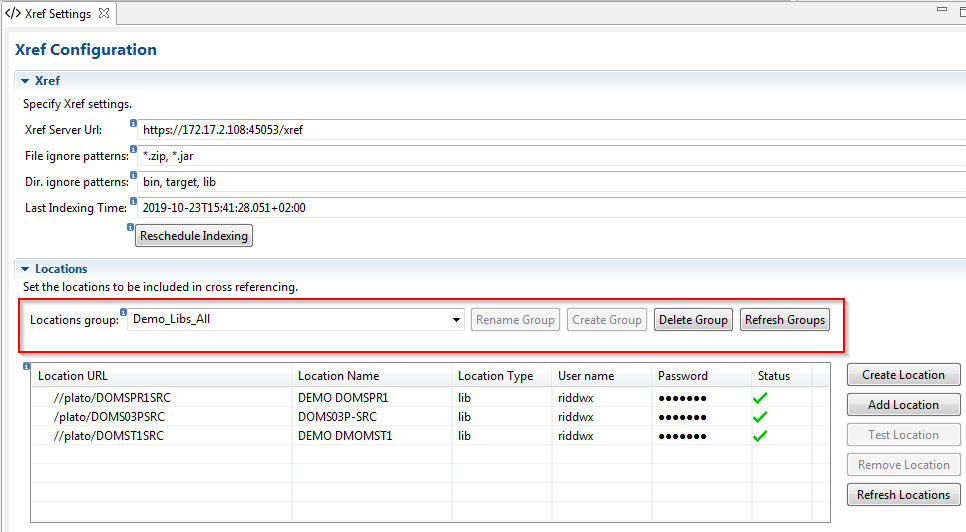Click the green status checkmark for DOMS03PSRC

760,416
